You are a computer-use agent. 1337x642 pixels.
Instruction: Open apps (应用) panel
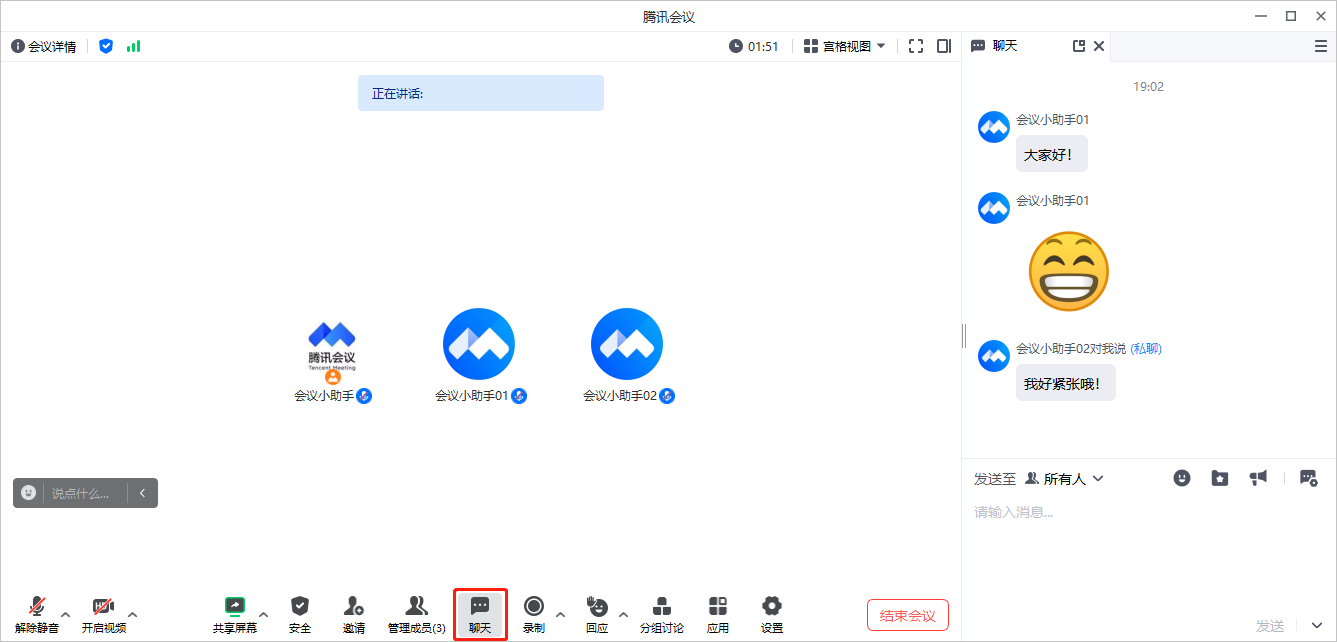[718, 615]
